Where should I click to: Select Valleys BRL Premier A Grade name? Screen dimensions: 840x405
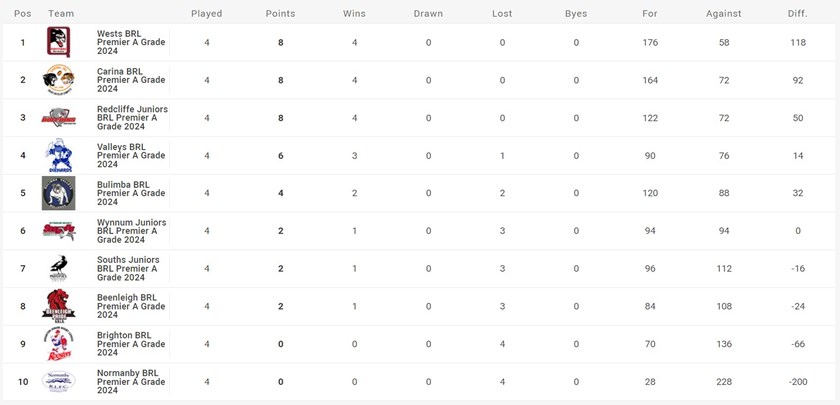point(131,156)
